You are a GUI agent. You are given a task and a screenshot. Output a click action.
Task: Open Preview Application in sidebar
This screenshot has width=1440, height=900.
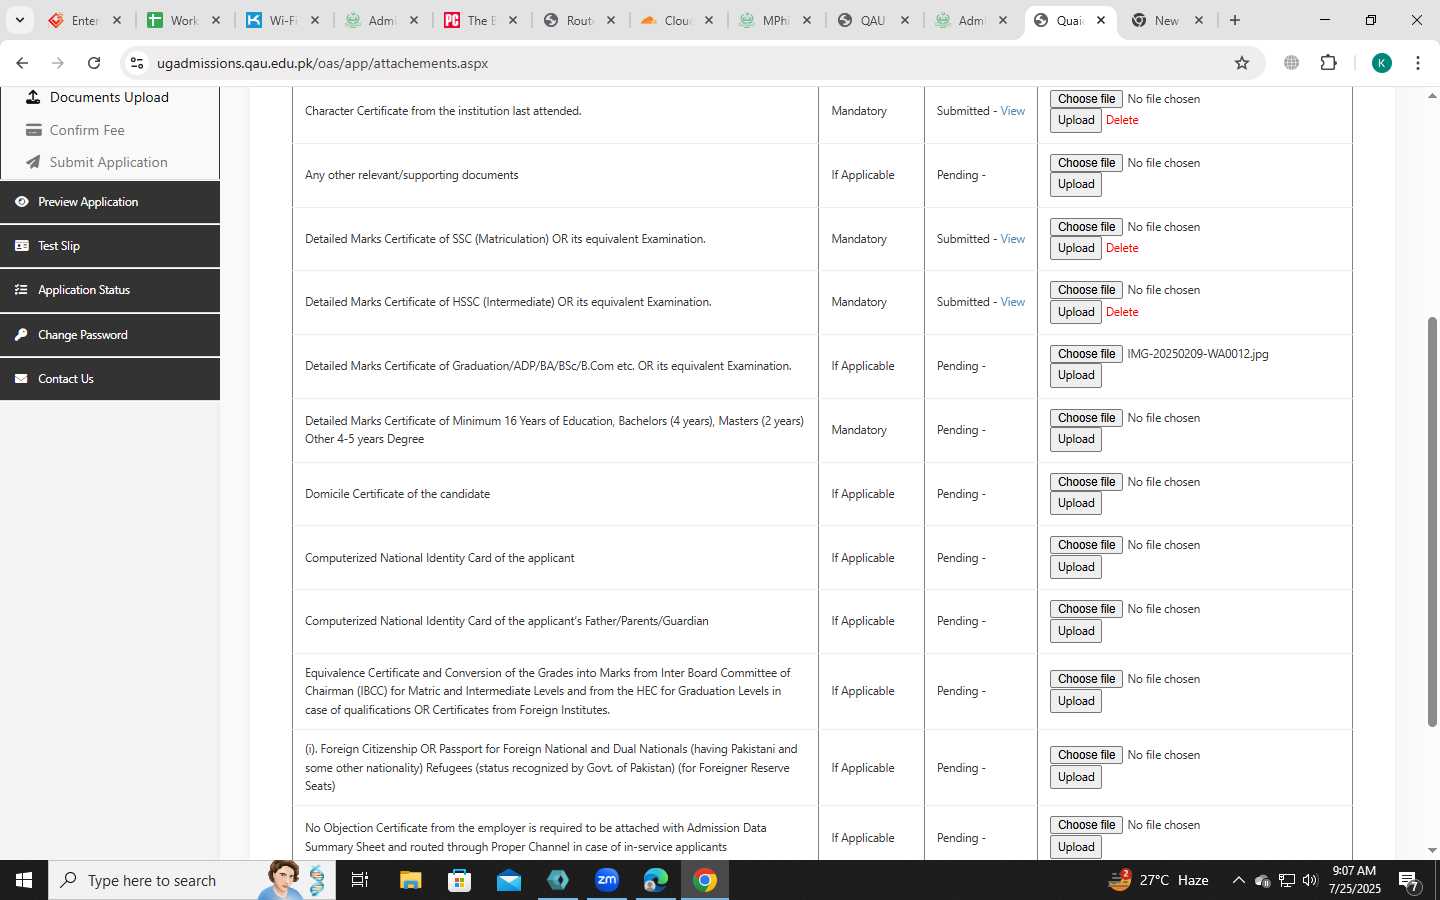pyautogui.click(x=110, y=202)
